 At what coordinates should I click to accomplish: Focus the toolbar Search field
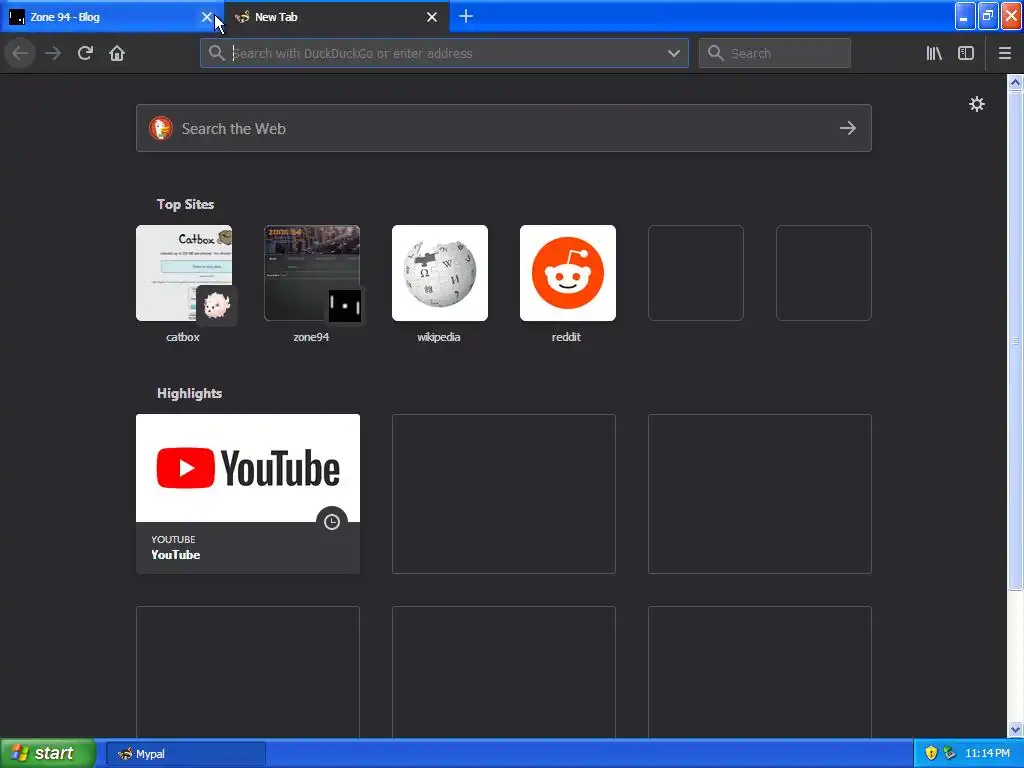click(x=775, y=53)
